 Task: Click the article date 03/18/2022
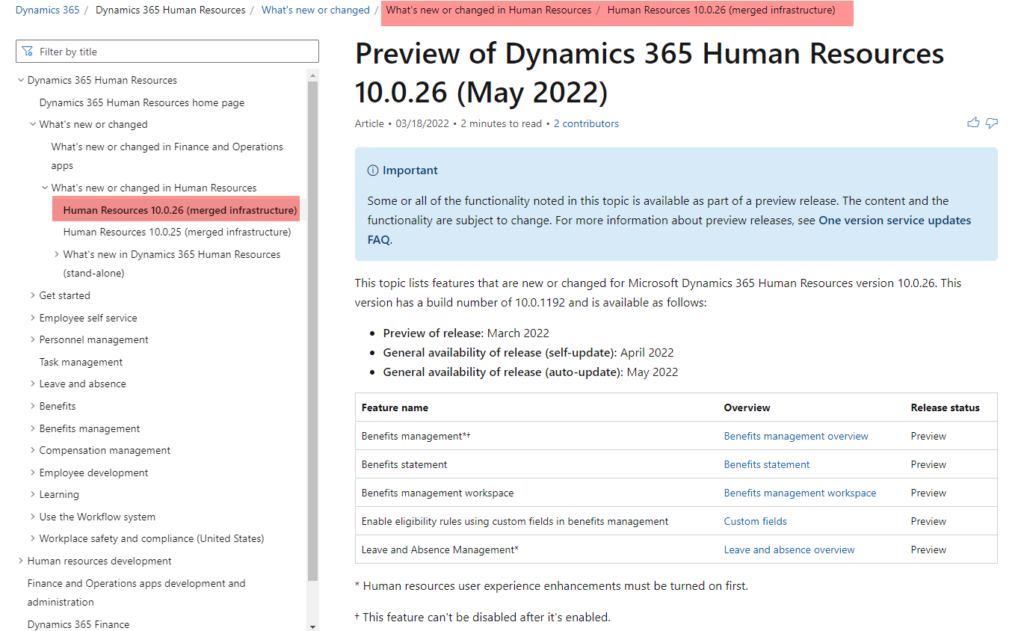pyautogui.click(x=422, y=123)
